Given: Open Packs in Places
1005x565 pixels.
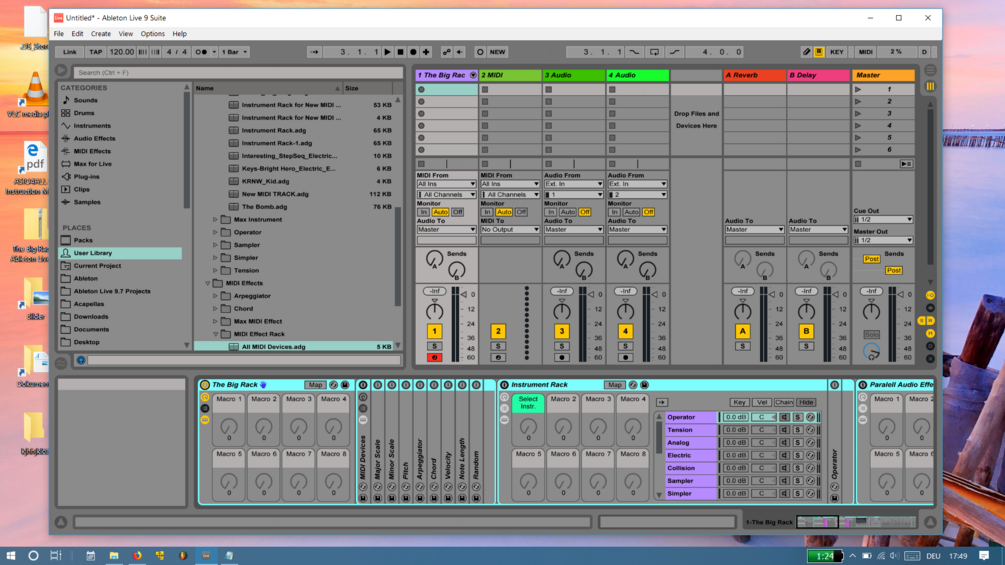Looking at the screenshot, I should tap(83, 240).
